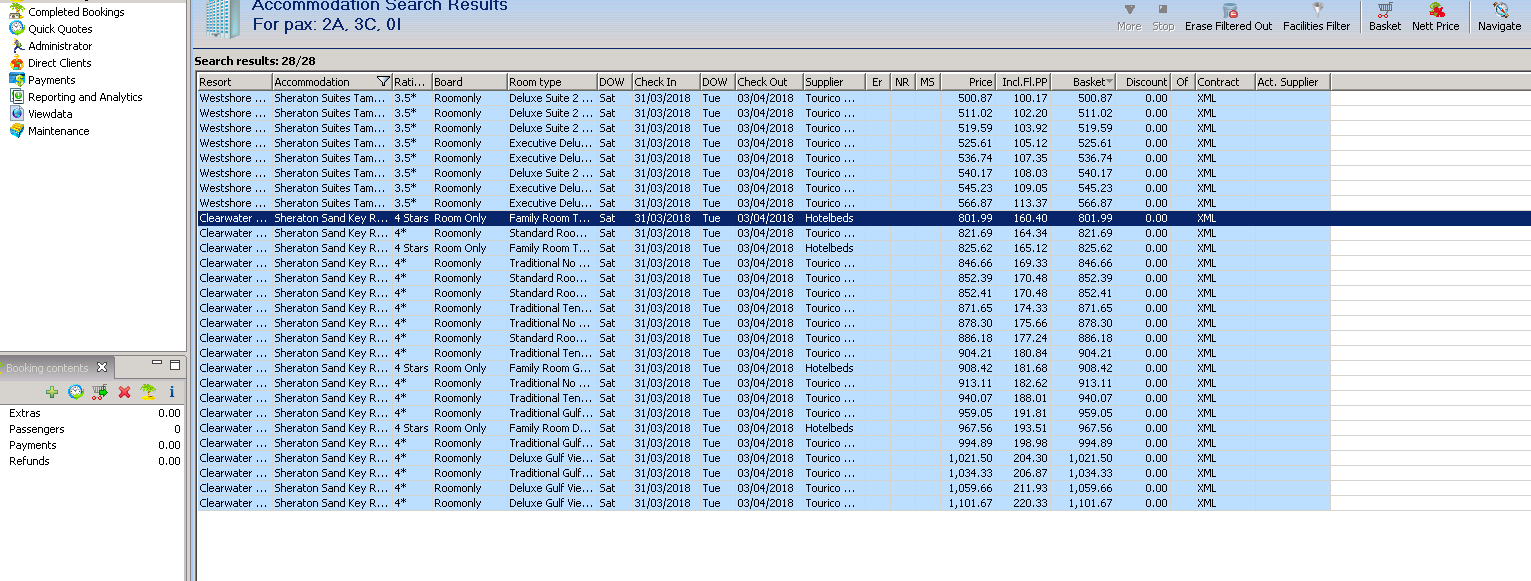
Task: Select row priced 967.56 from Hotelbeds
Action: 763,428
